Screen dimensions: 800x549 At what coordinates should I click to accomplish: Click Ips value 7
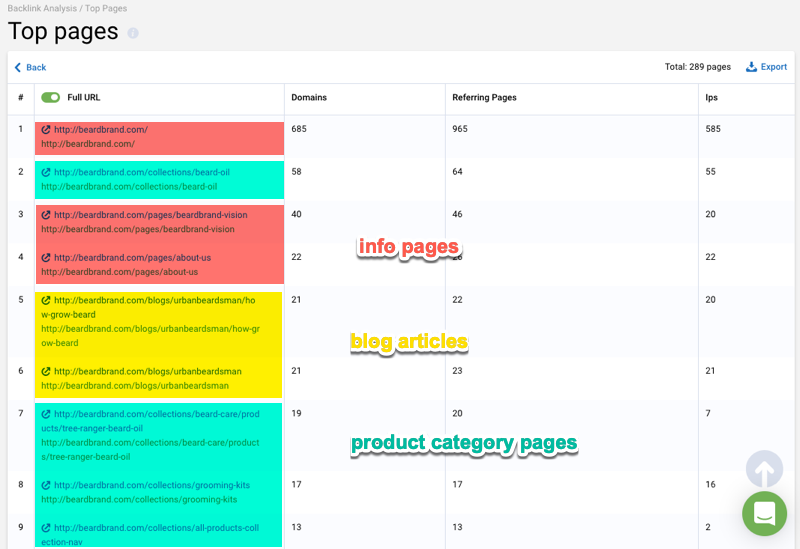708,413
